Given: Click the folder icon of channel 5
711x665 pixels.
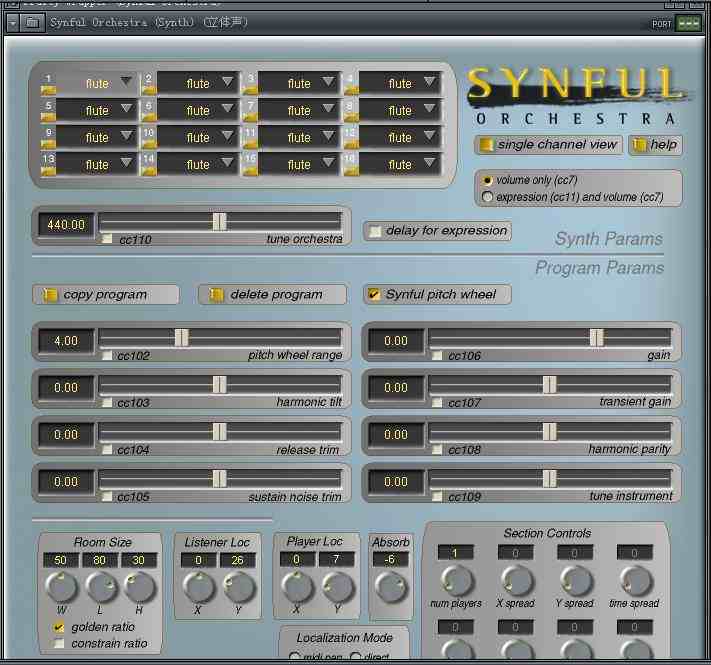Looking at the screenshot, I should pyautogui.click(x=48, y=117).
